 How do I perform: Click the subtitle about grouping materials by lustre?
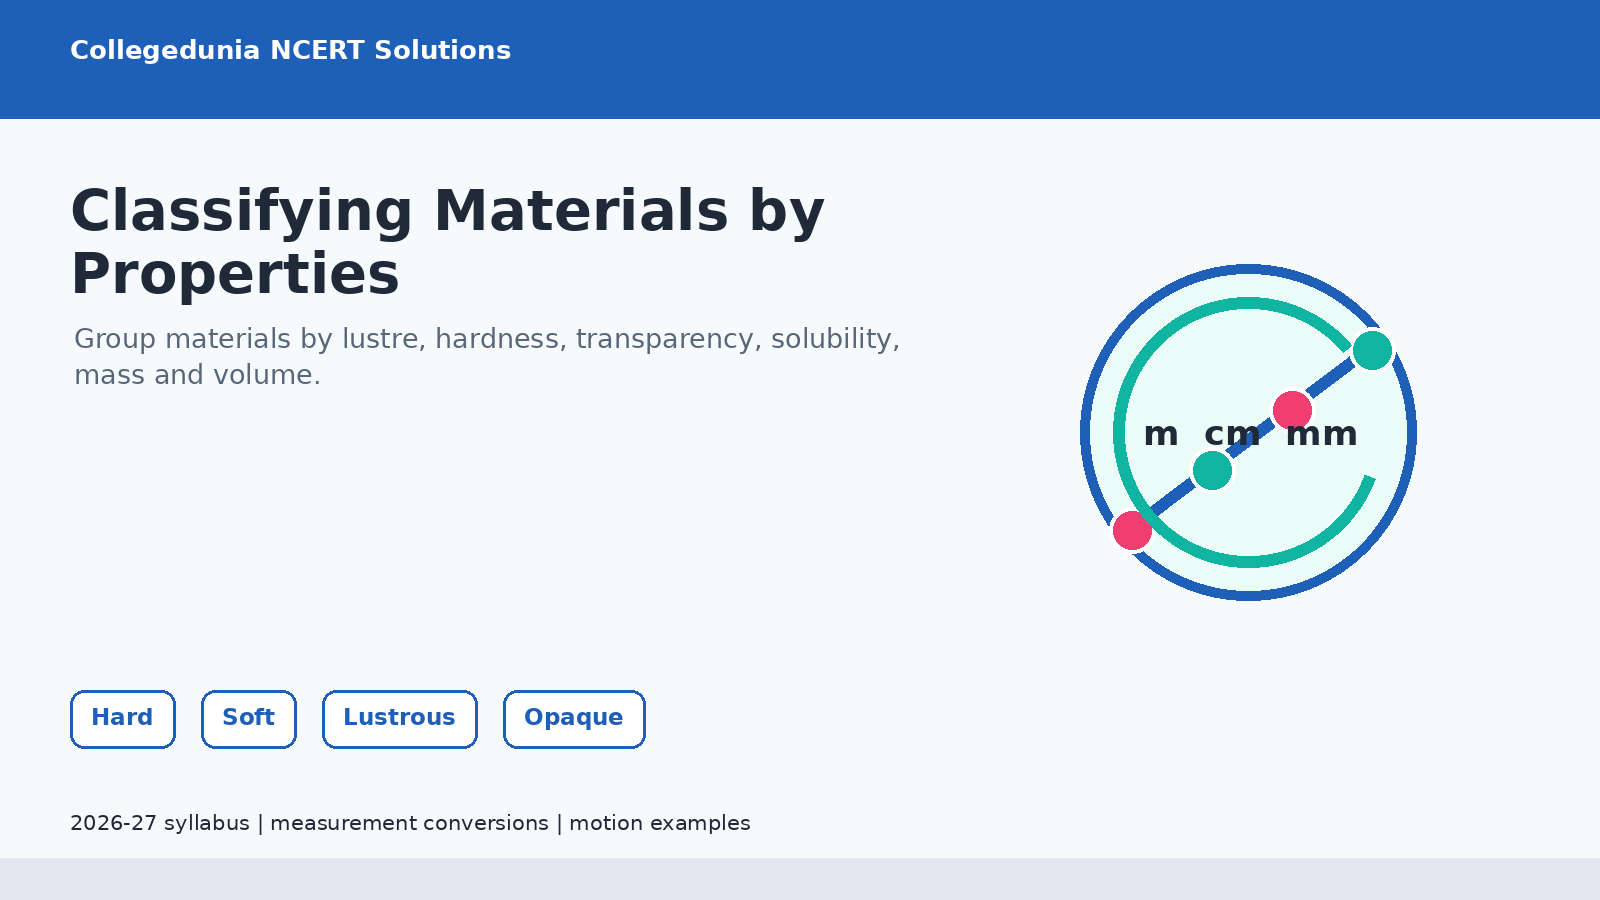[487, 356]
